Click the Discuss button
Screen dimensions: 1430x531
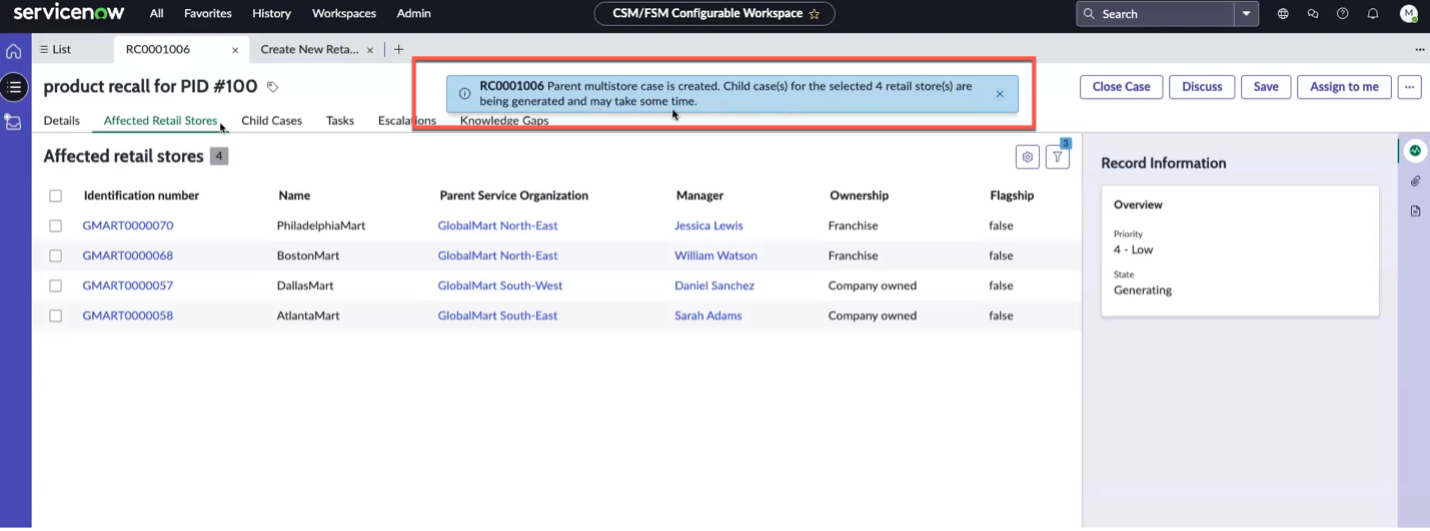1202,87
